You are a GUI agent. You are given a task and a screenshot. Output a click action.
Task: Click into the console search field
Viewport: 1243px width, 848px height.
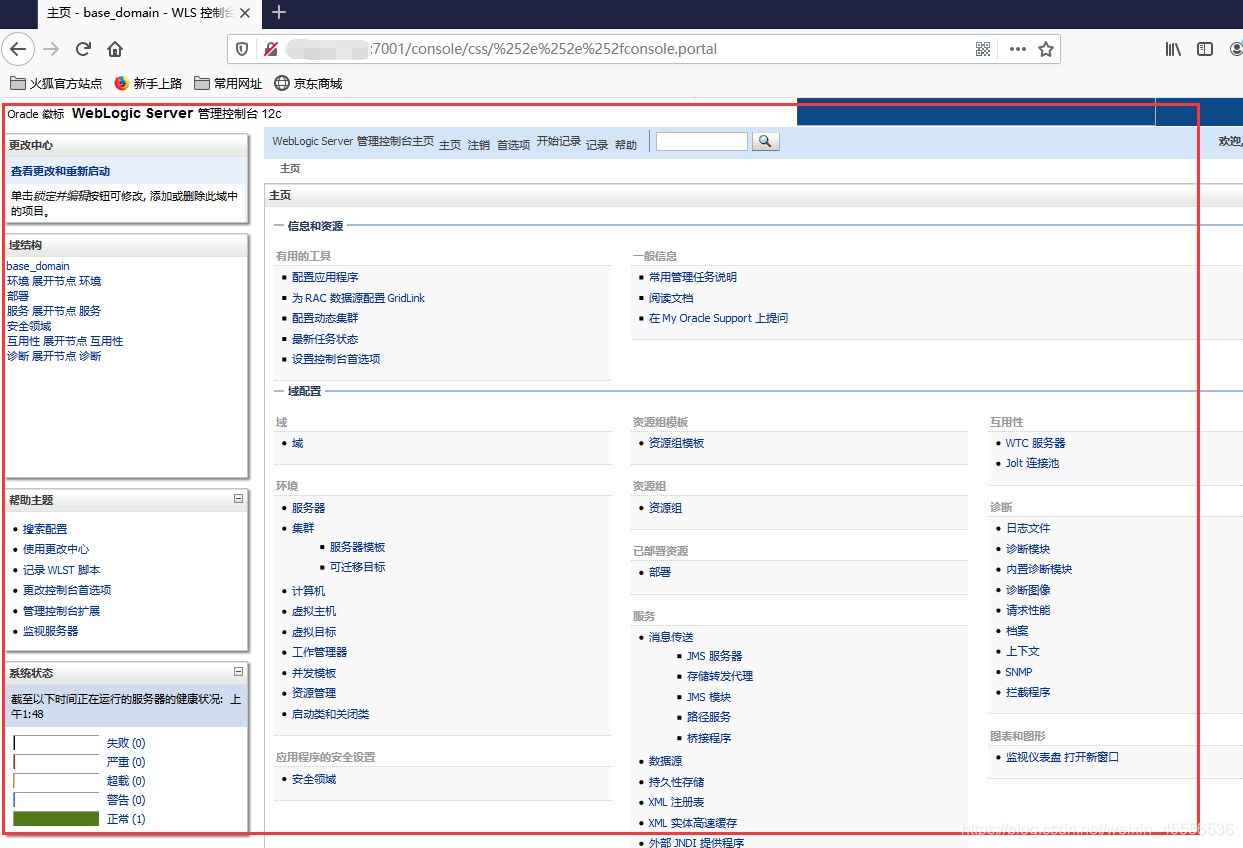[701, 141]
